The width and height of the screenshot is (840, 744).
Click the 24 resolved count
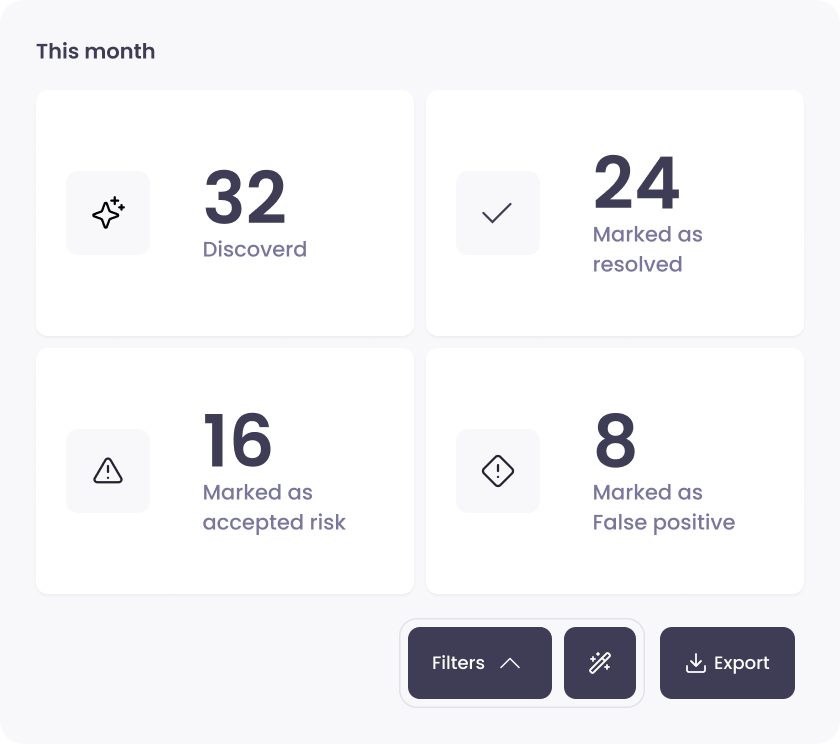click(636, 183)
